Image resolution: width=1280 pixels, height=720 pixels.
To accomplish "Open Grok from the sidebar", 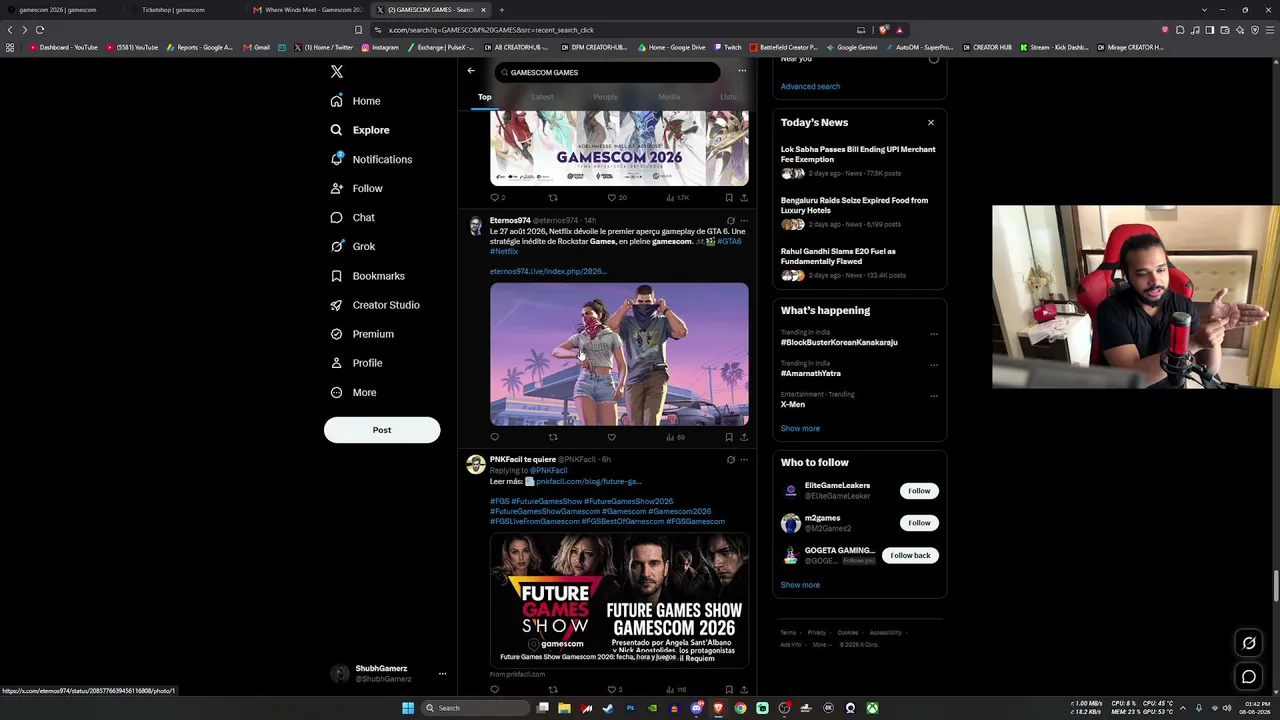I will pyautogui.click(x=352, y=246).
